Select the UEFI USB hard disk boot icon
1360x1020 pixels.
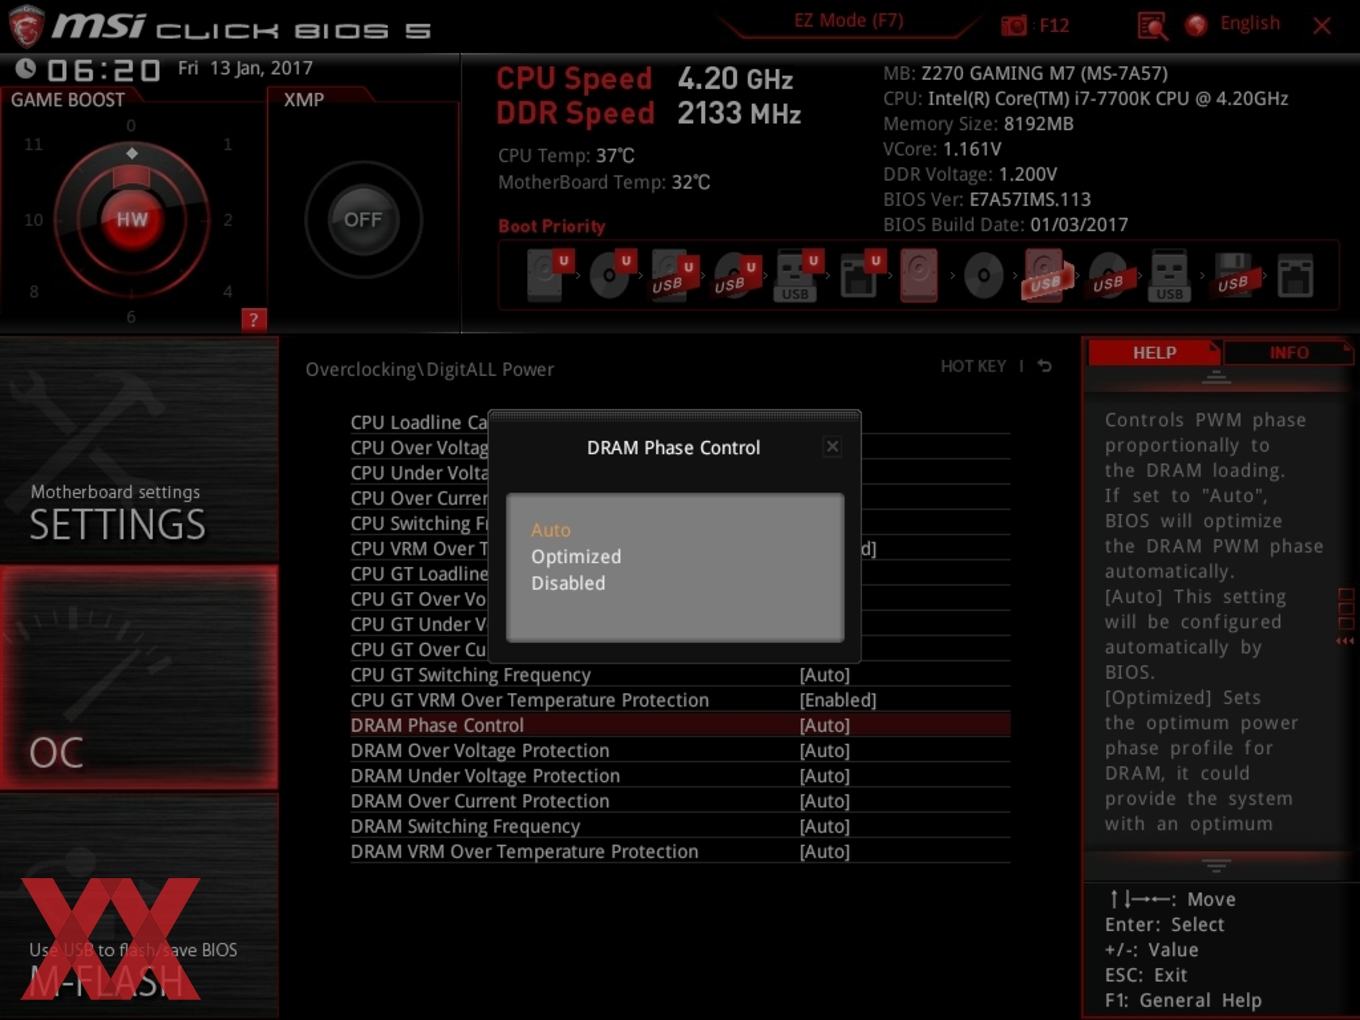(x=673, y=276)
